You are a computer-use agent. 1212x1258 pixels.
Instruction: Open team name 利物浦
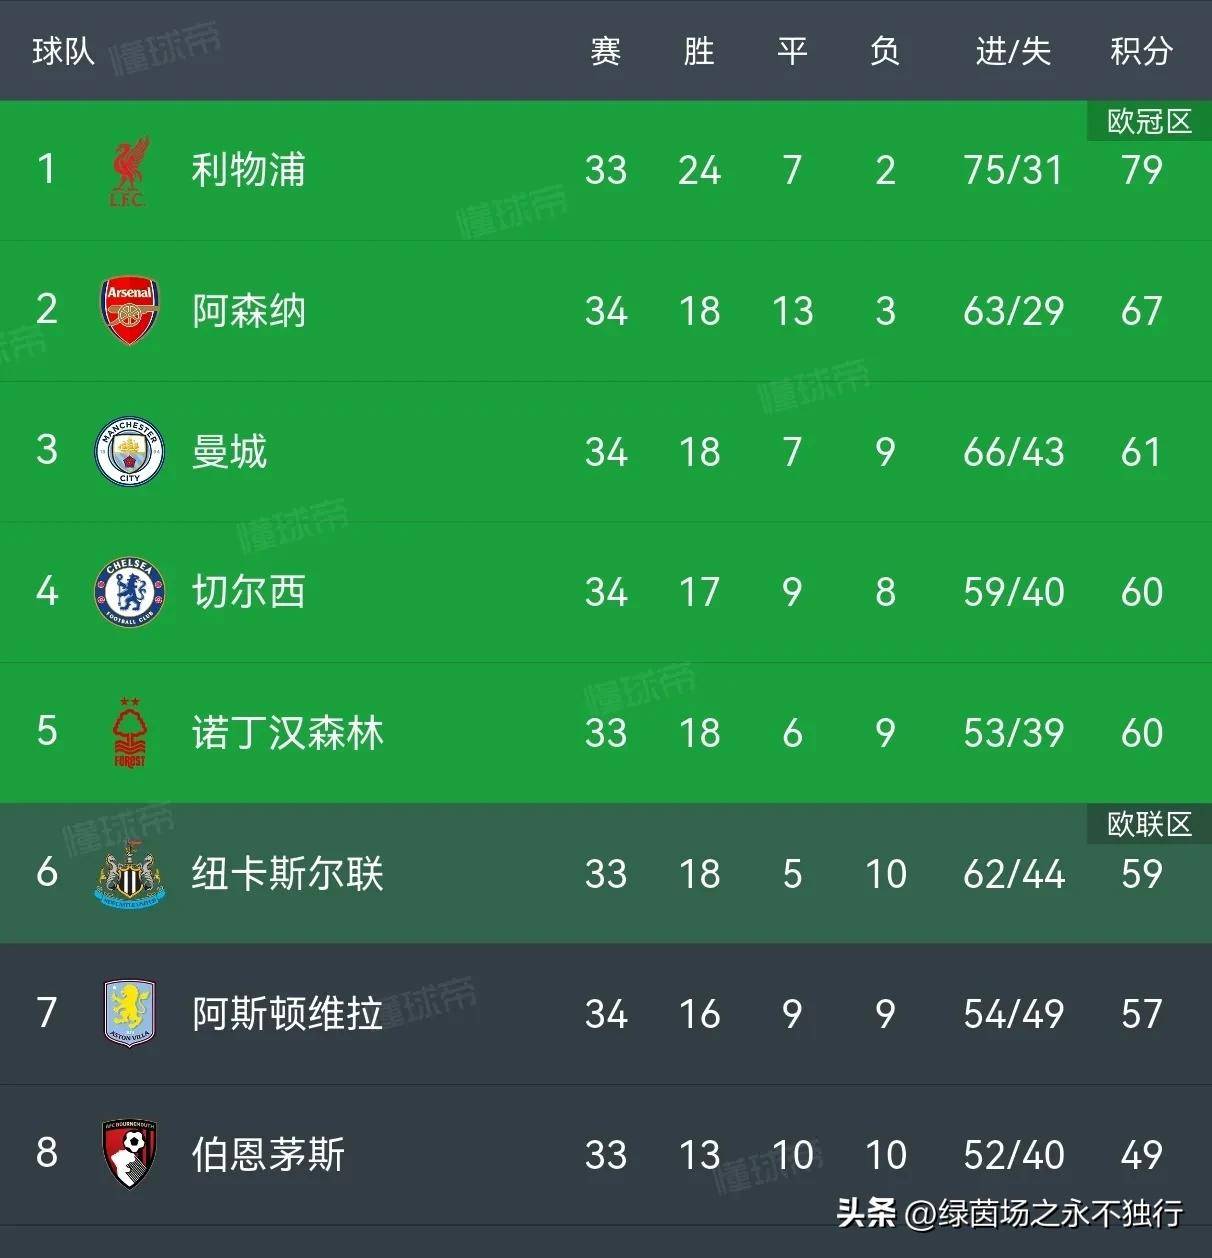248,171
